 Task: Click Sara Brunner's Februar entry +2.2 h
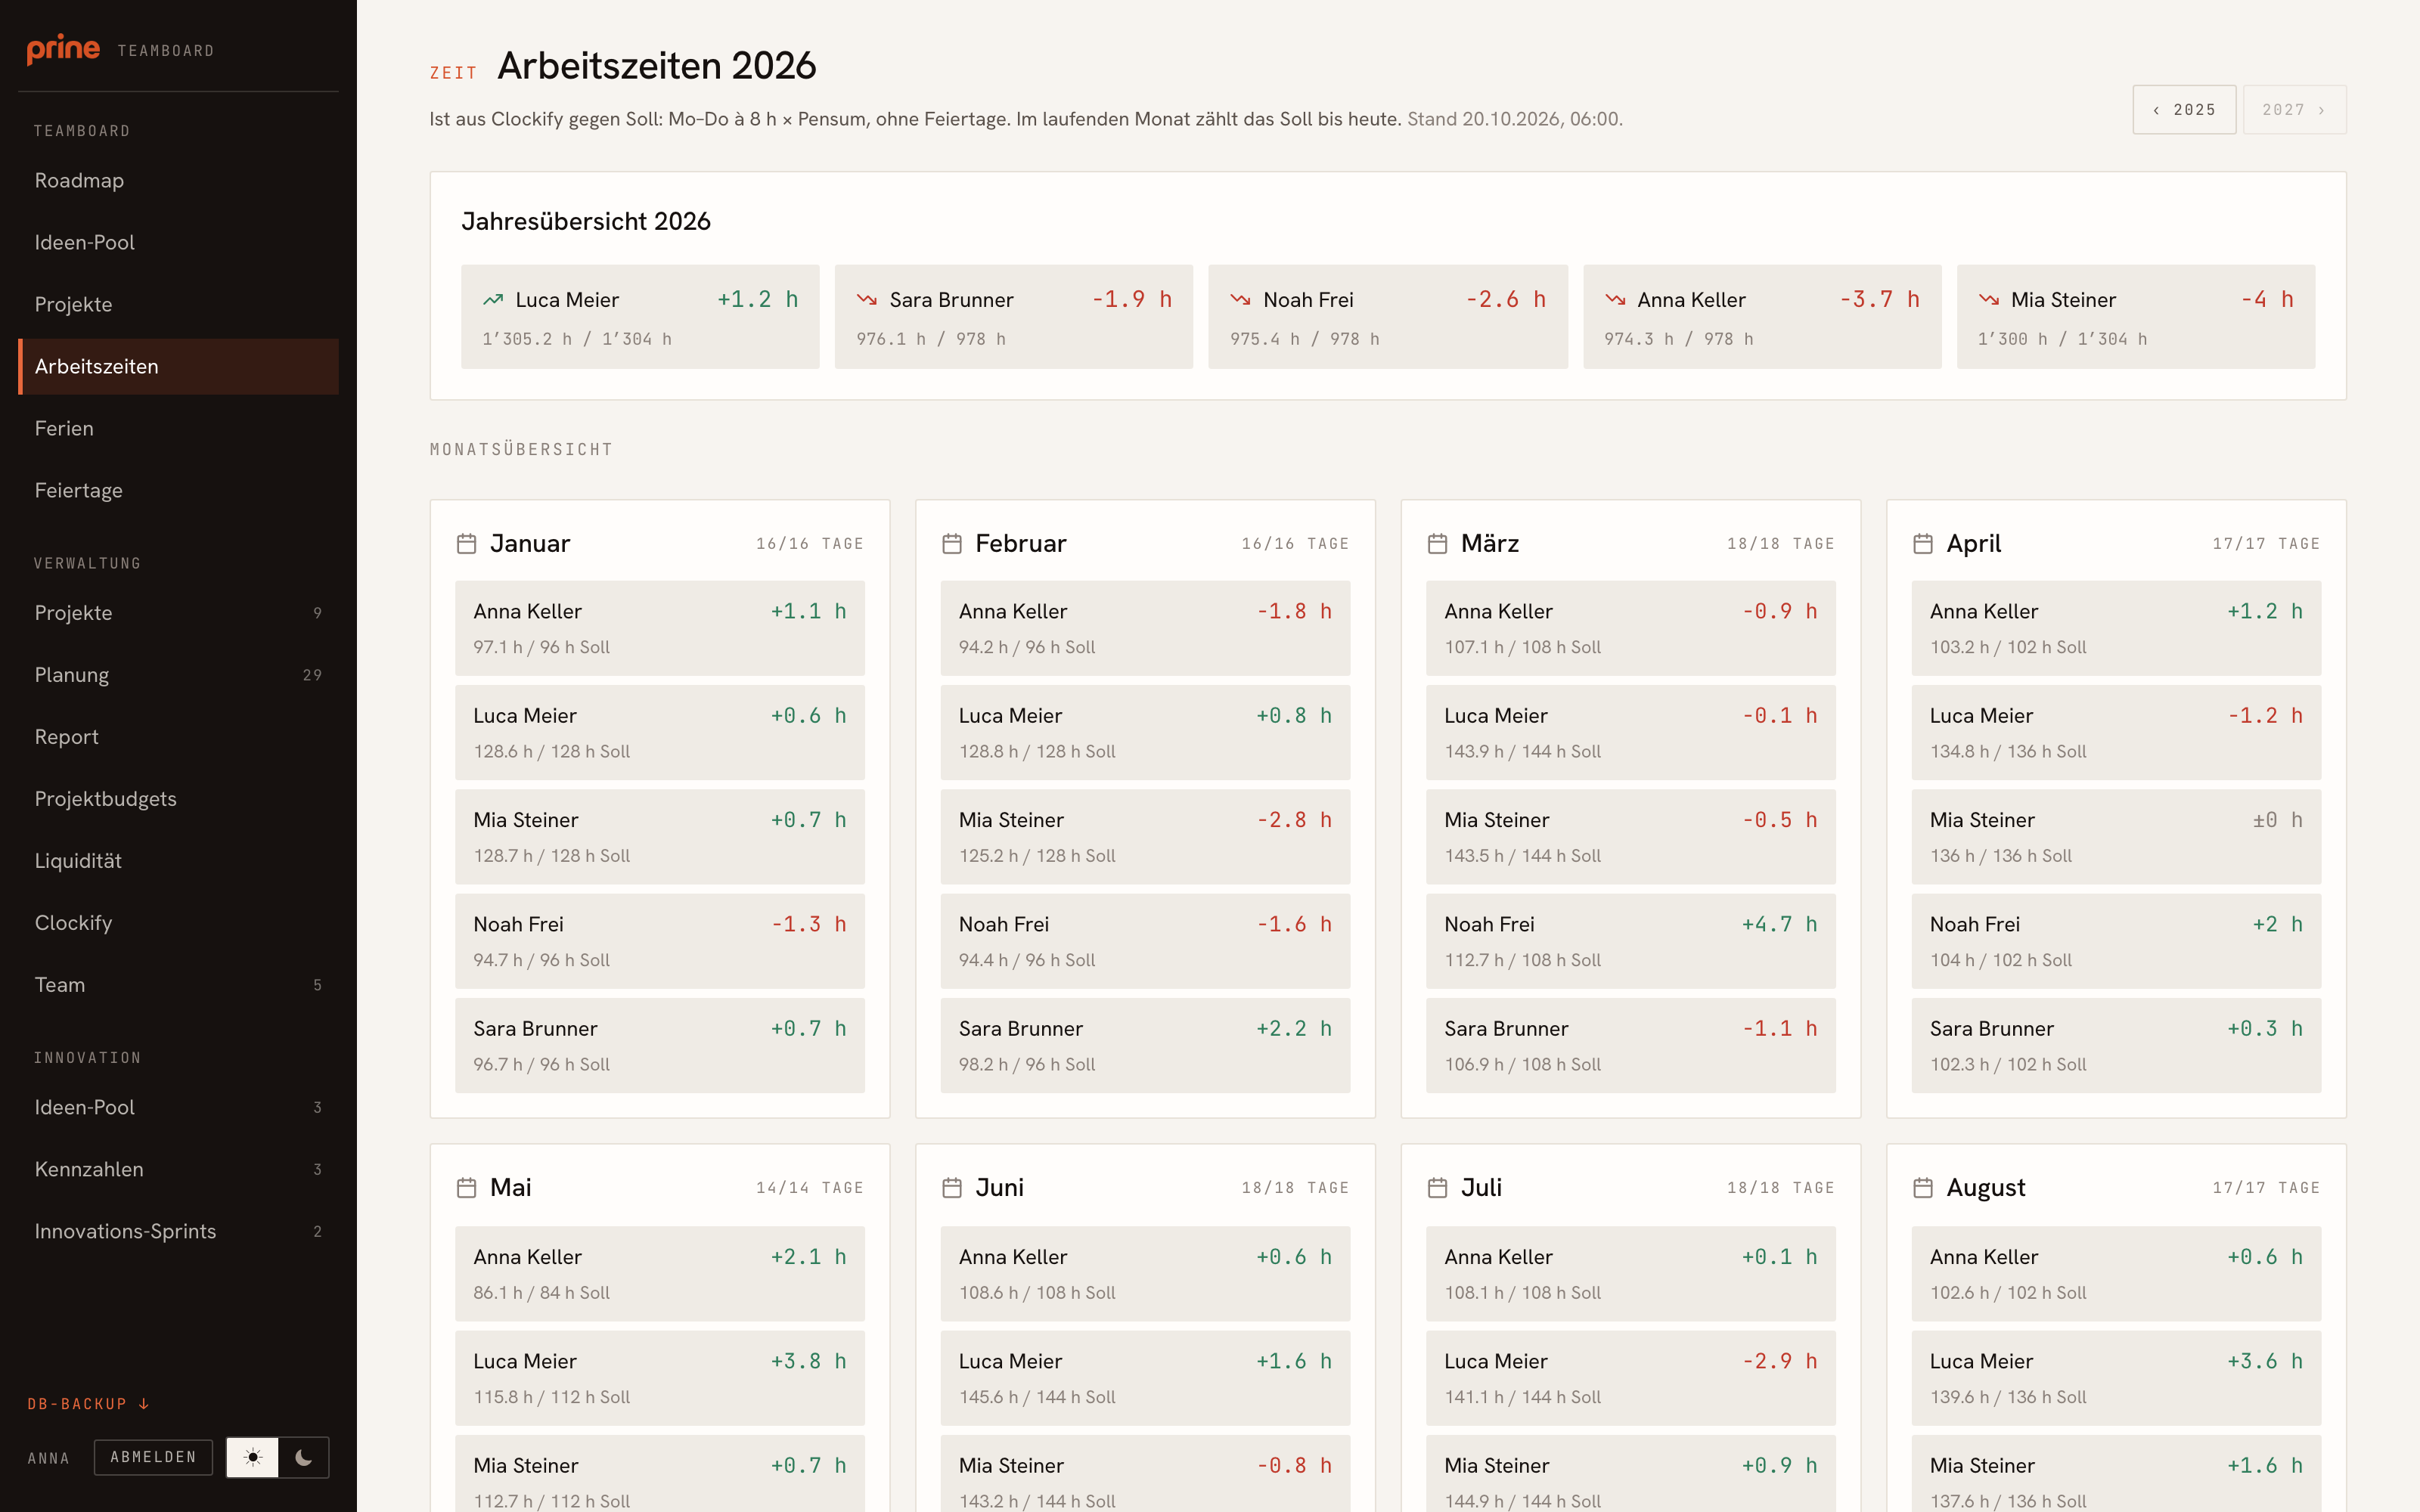pyautogui.click(x=1145, y=1045)
